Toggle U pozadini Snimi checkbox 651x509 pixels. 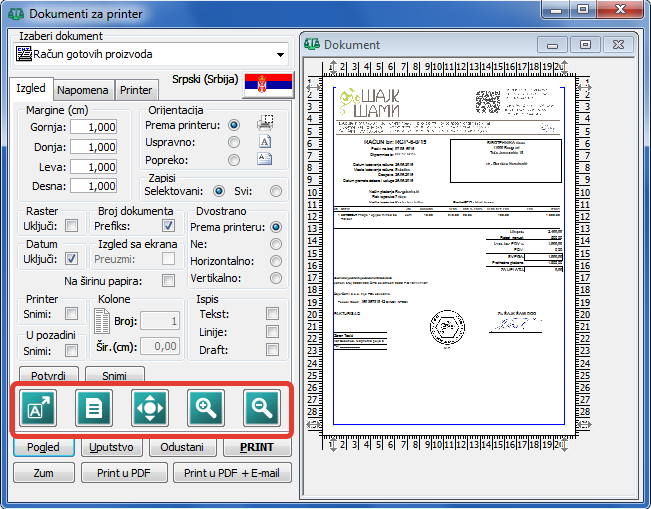coord(71,351)
